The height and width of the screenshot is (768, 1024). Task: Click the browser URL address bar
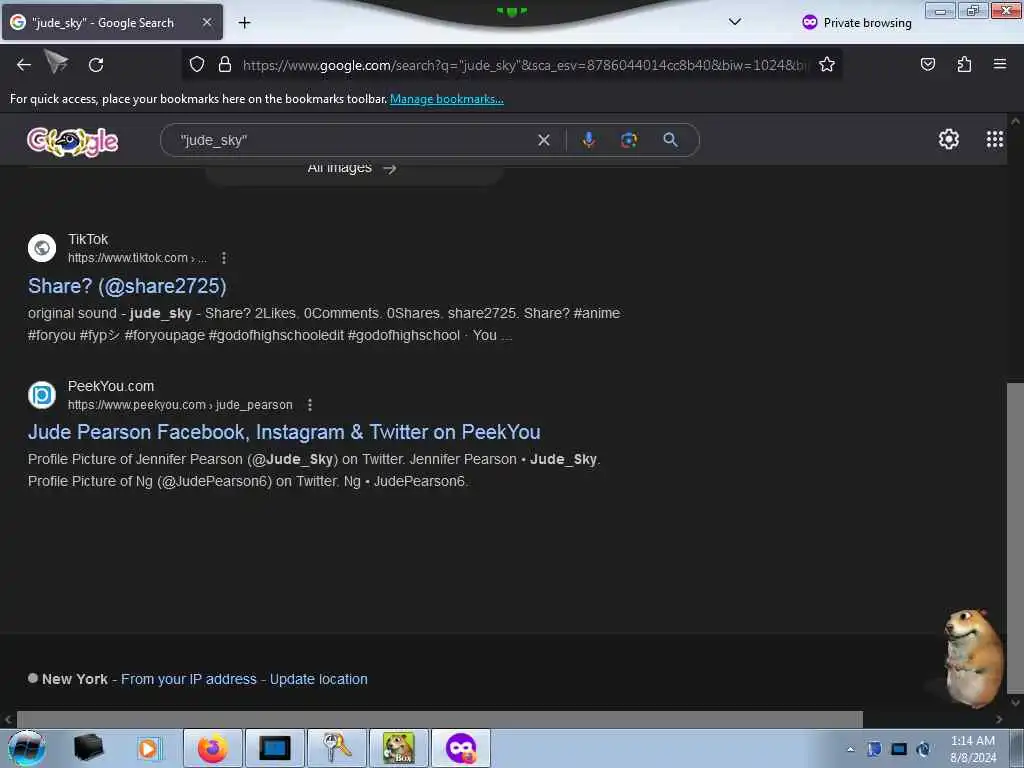pos(524,65)
